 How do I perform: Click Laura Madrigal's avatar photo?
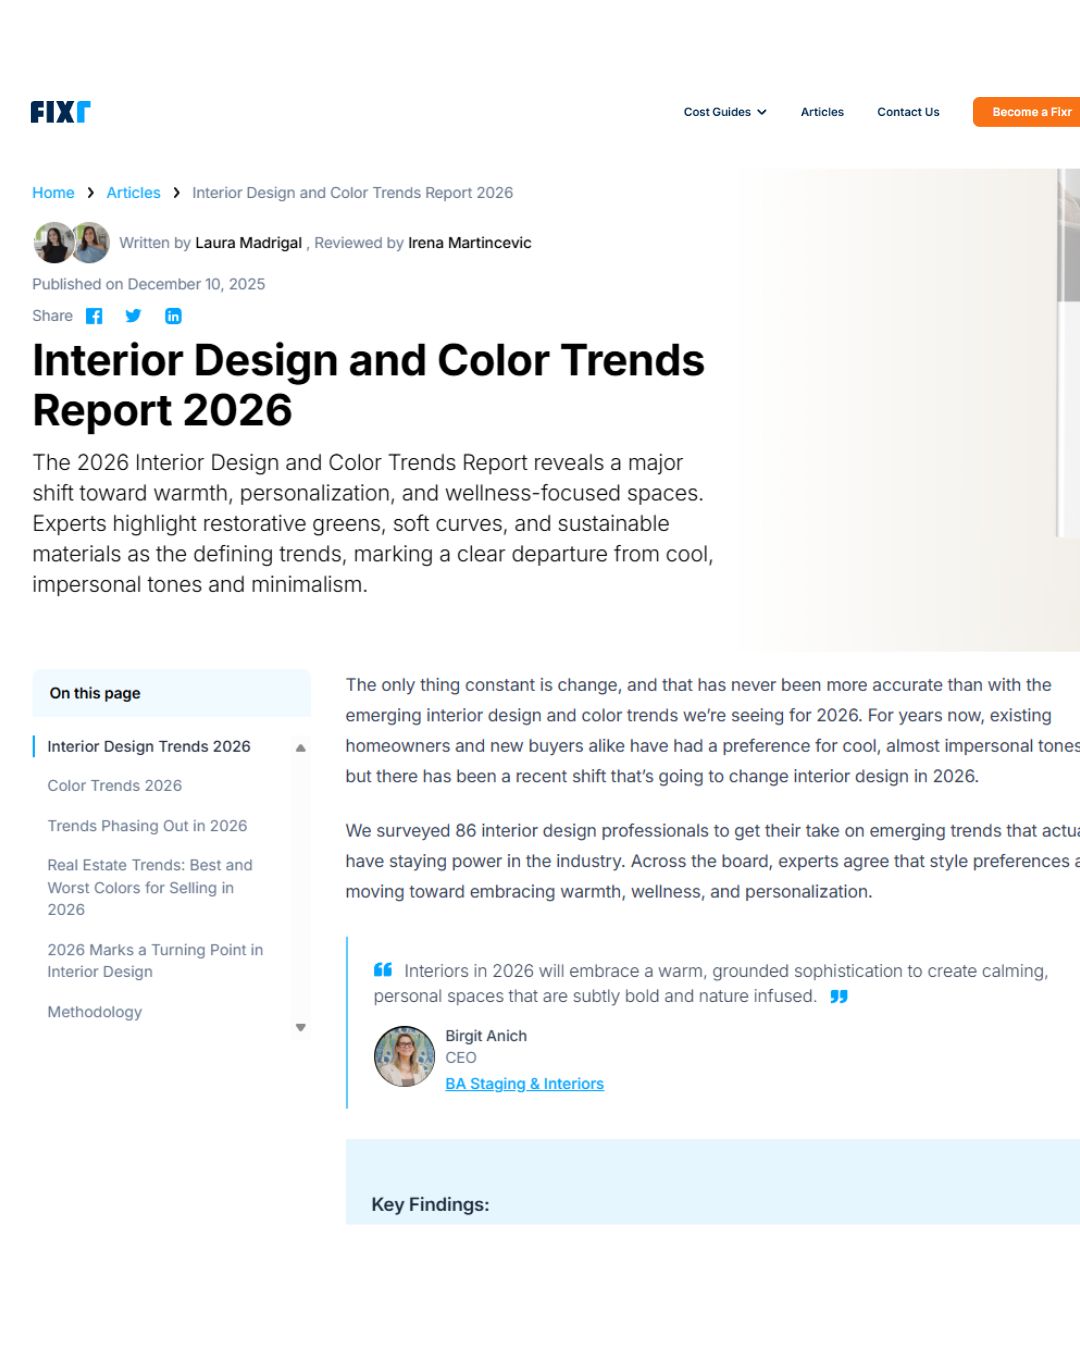53,242
